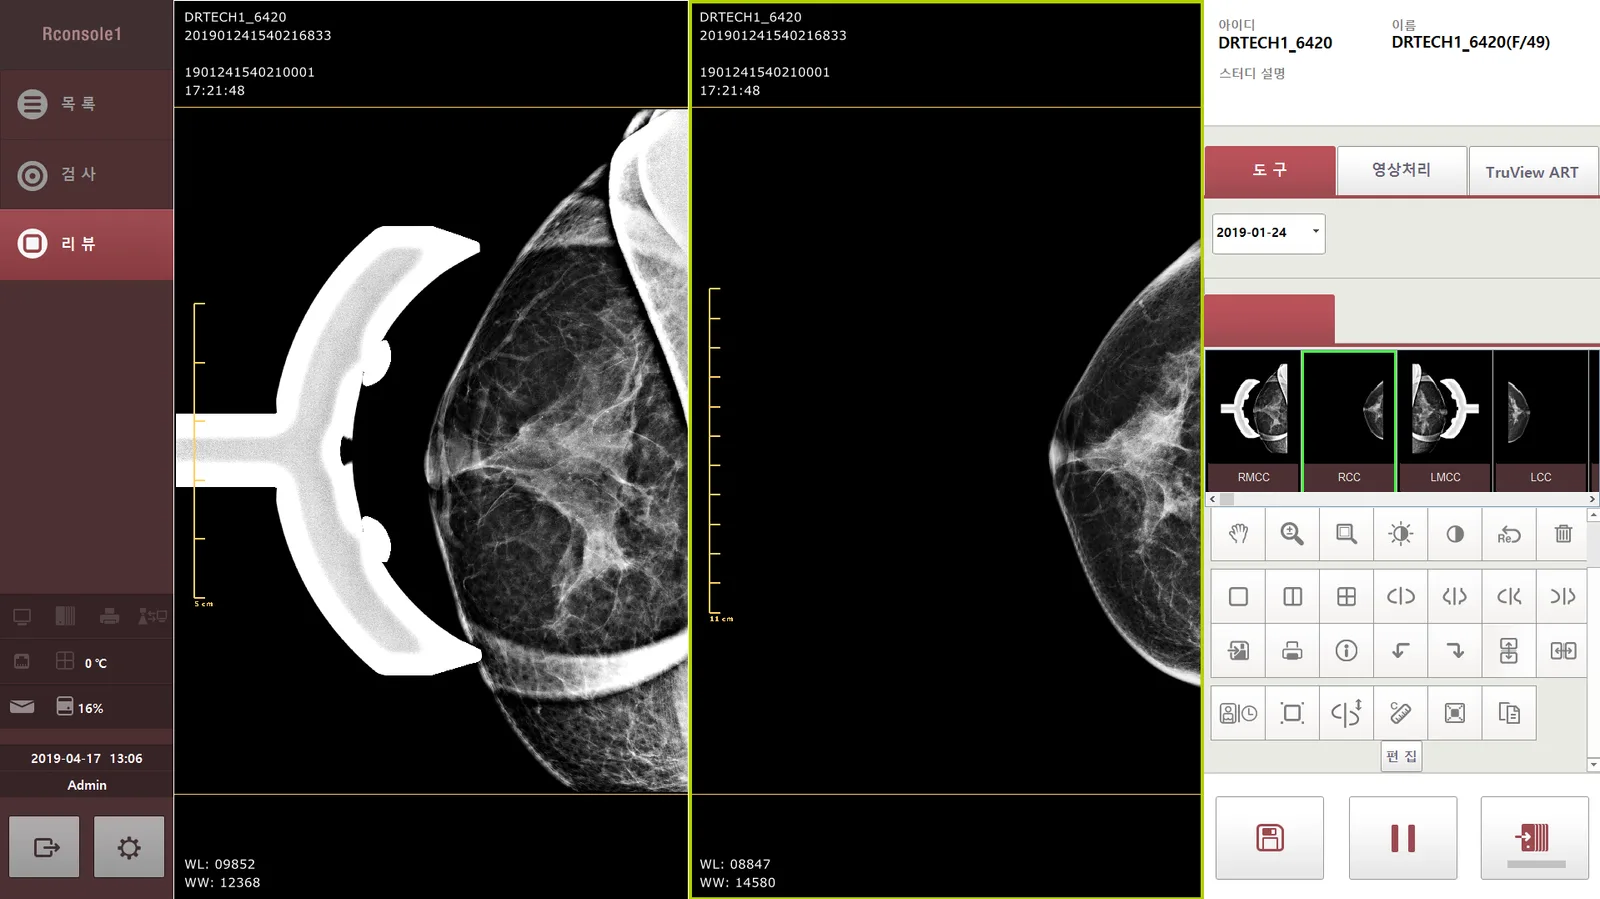The image size is (1600, 899).
Task: Open the TruView ART tab
Action: (x=1533, y=171)
